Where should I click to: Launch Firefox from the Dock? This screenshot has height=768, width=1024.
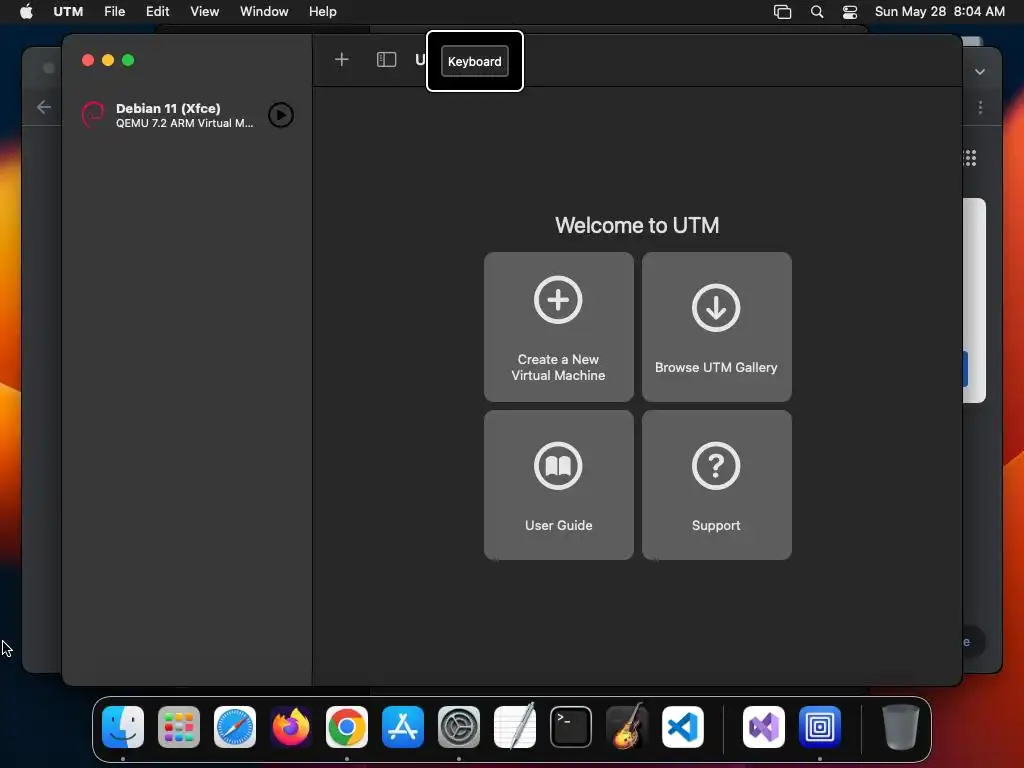pyautogui.click(x=291, y=726)
